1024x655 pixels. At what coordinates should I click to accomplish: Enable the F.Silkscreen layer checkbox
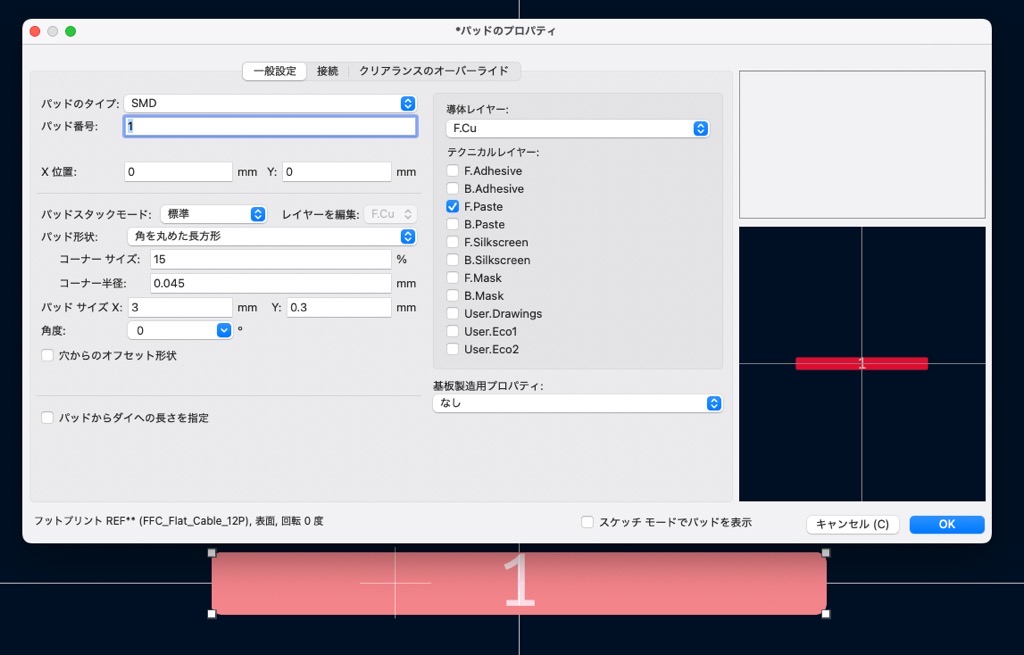click(x=453, y=242)
